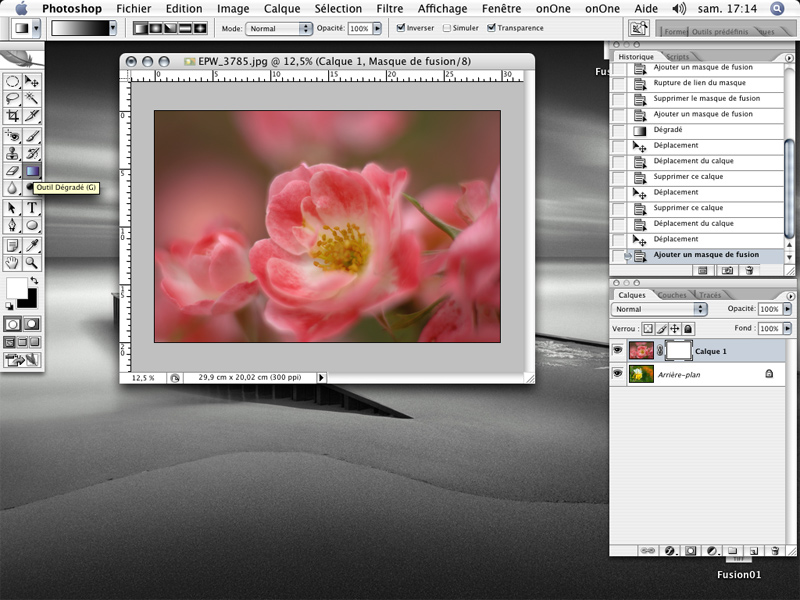The width and height of the screenshot is (800, 600).
Task: Select the elliptical Marquee tool
Action: 12,81
